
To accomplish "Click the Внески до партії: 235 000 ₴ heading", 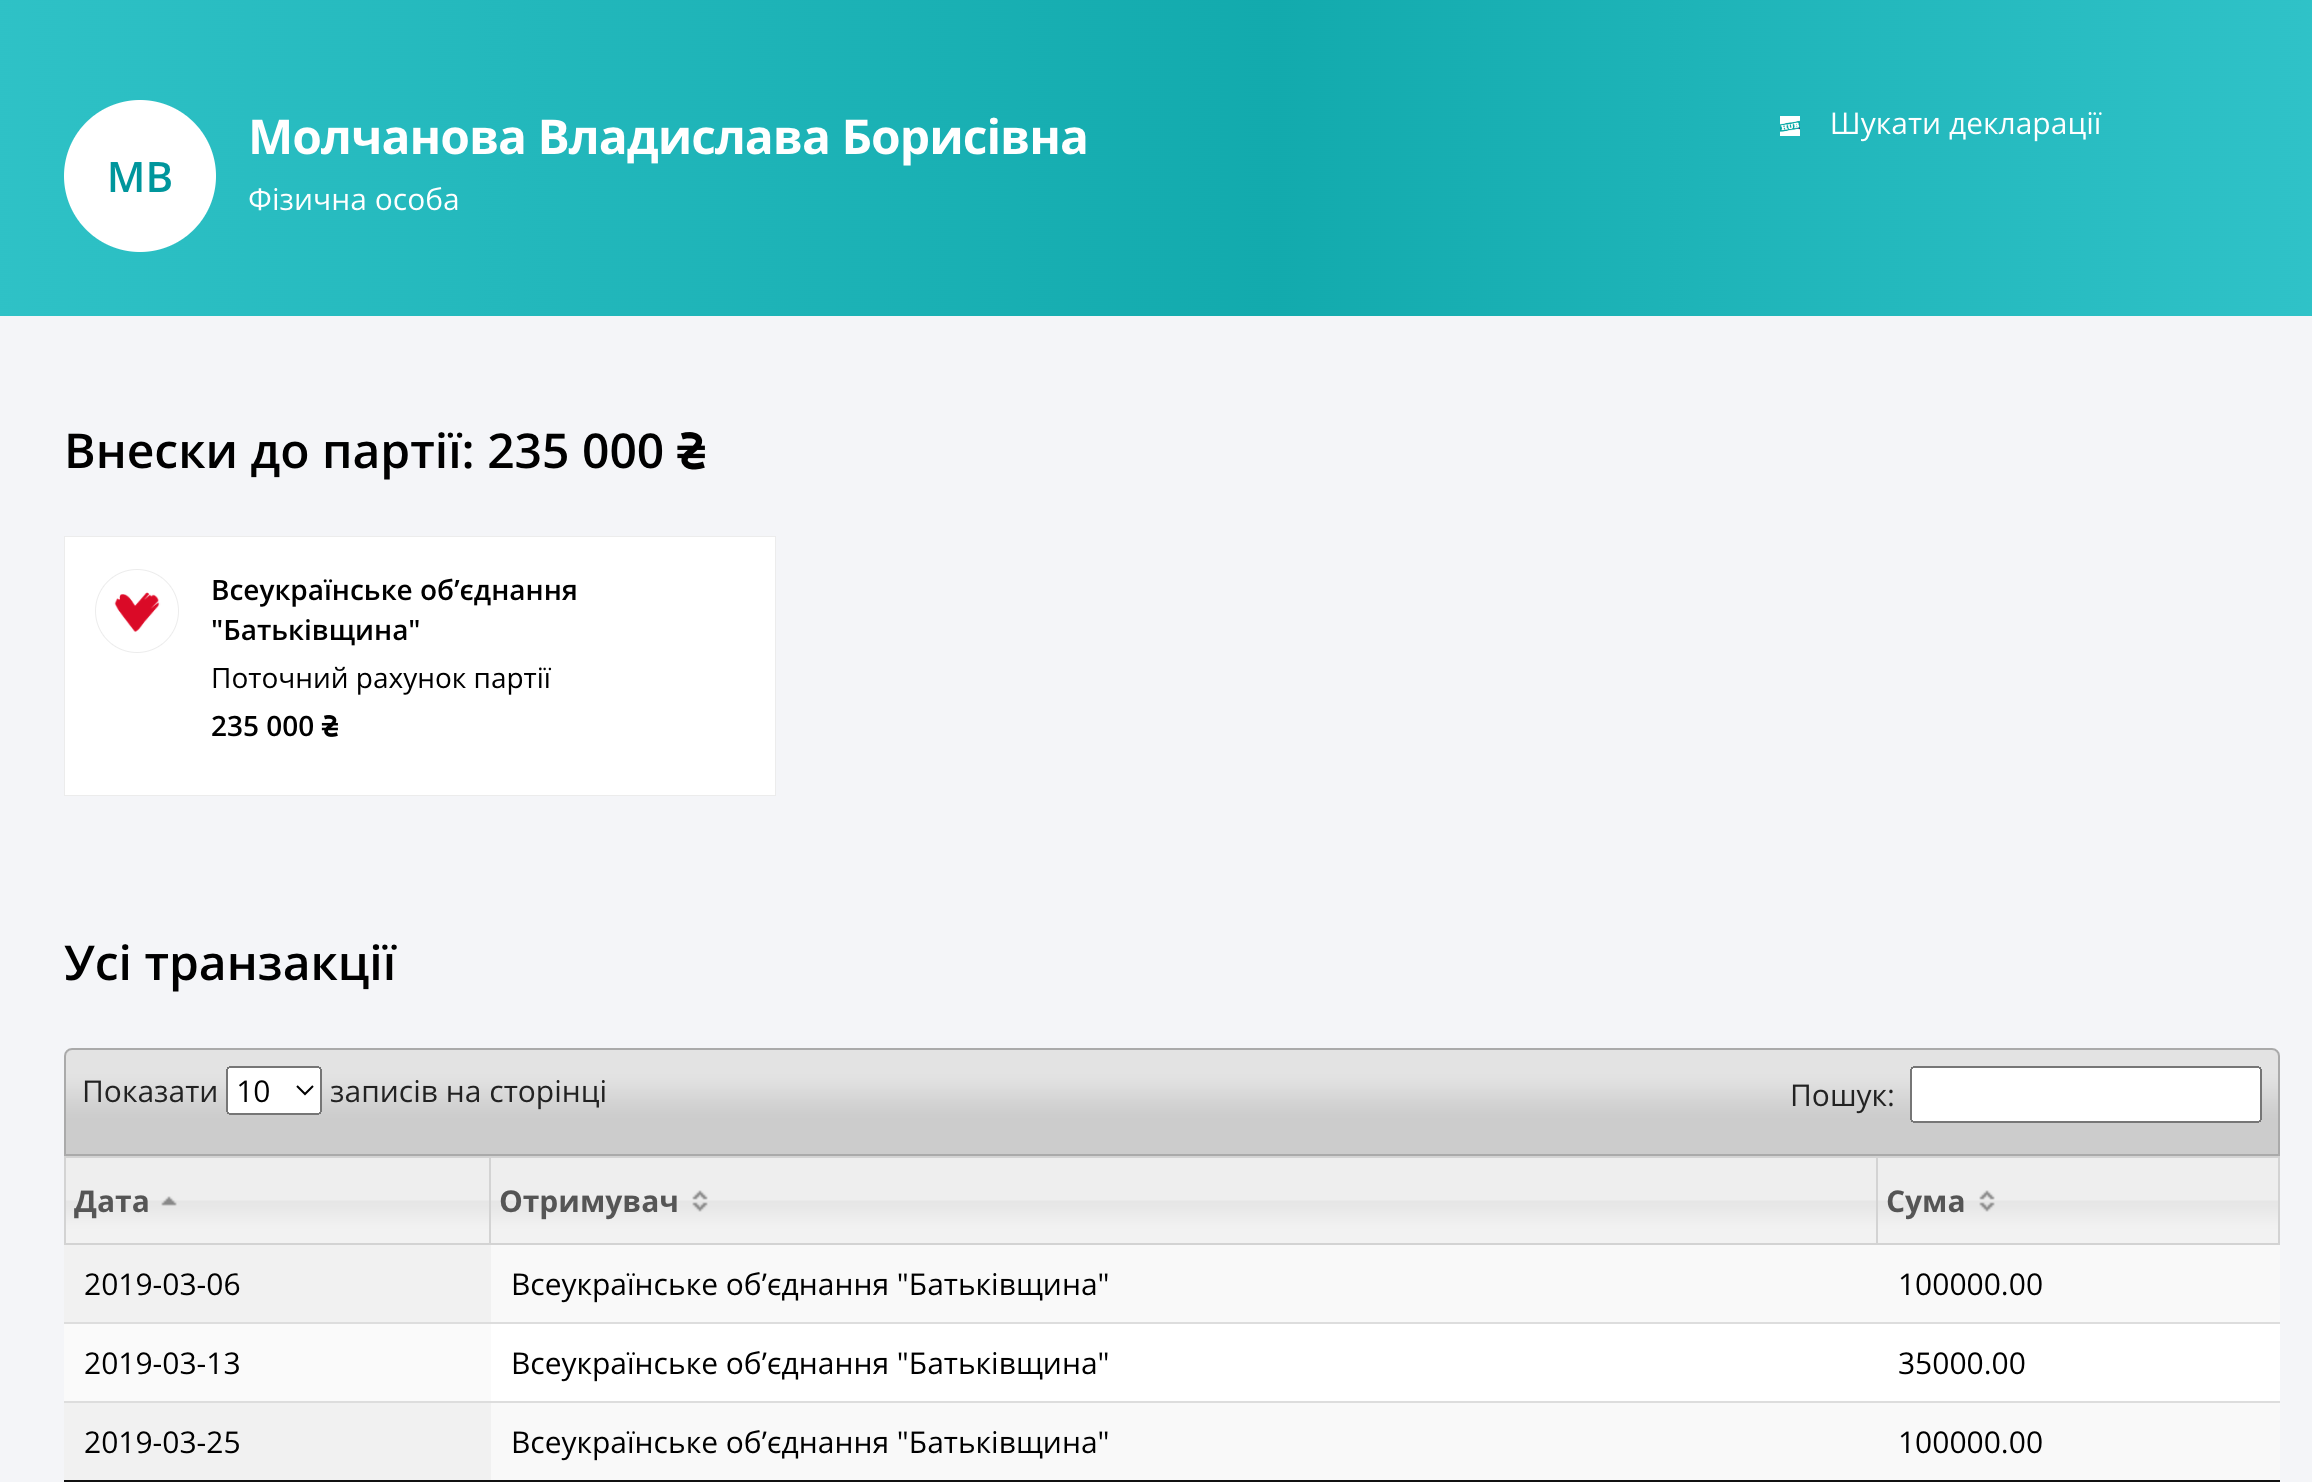I will (386, 451).
